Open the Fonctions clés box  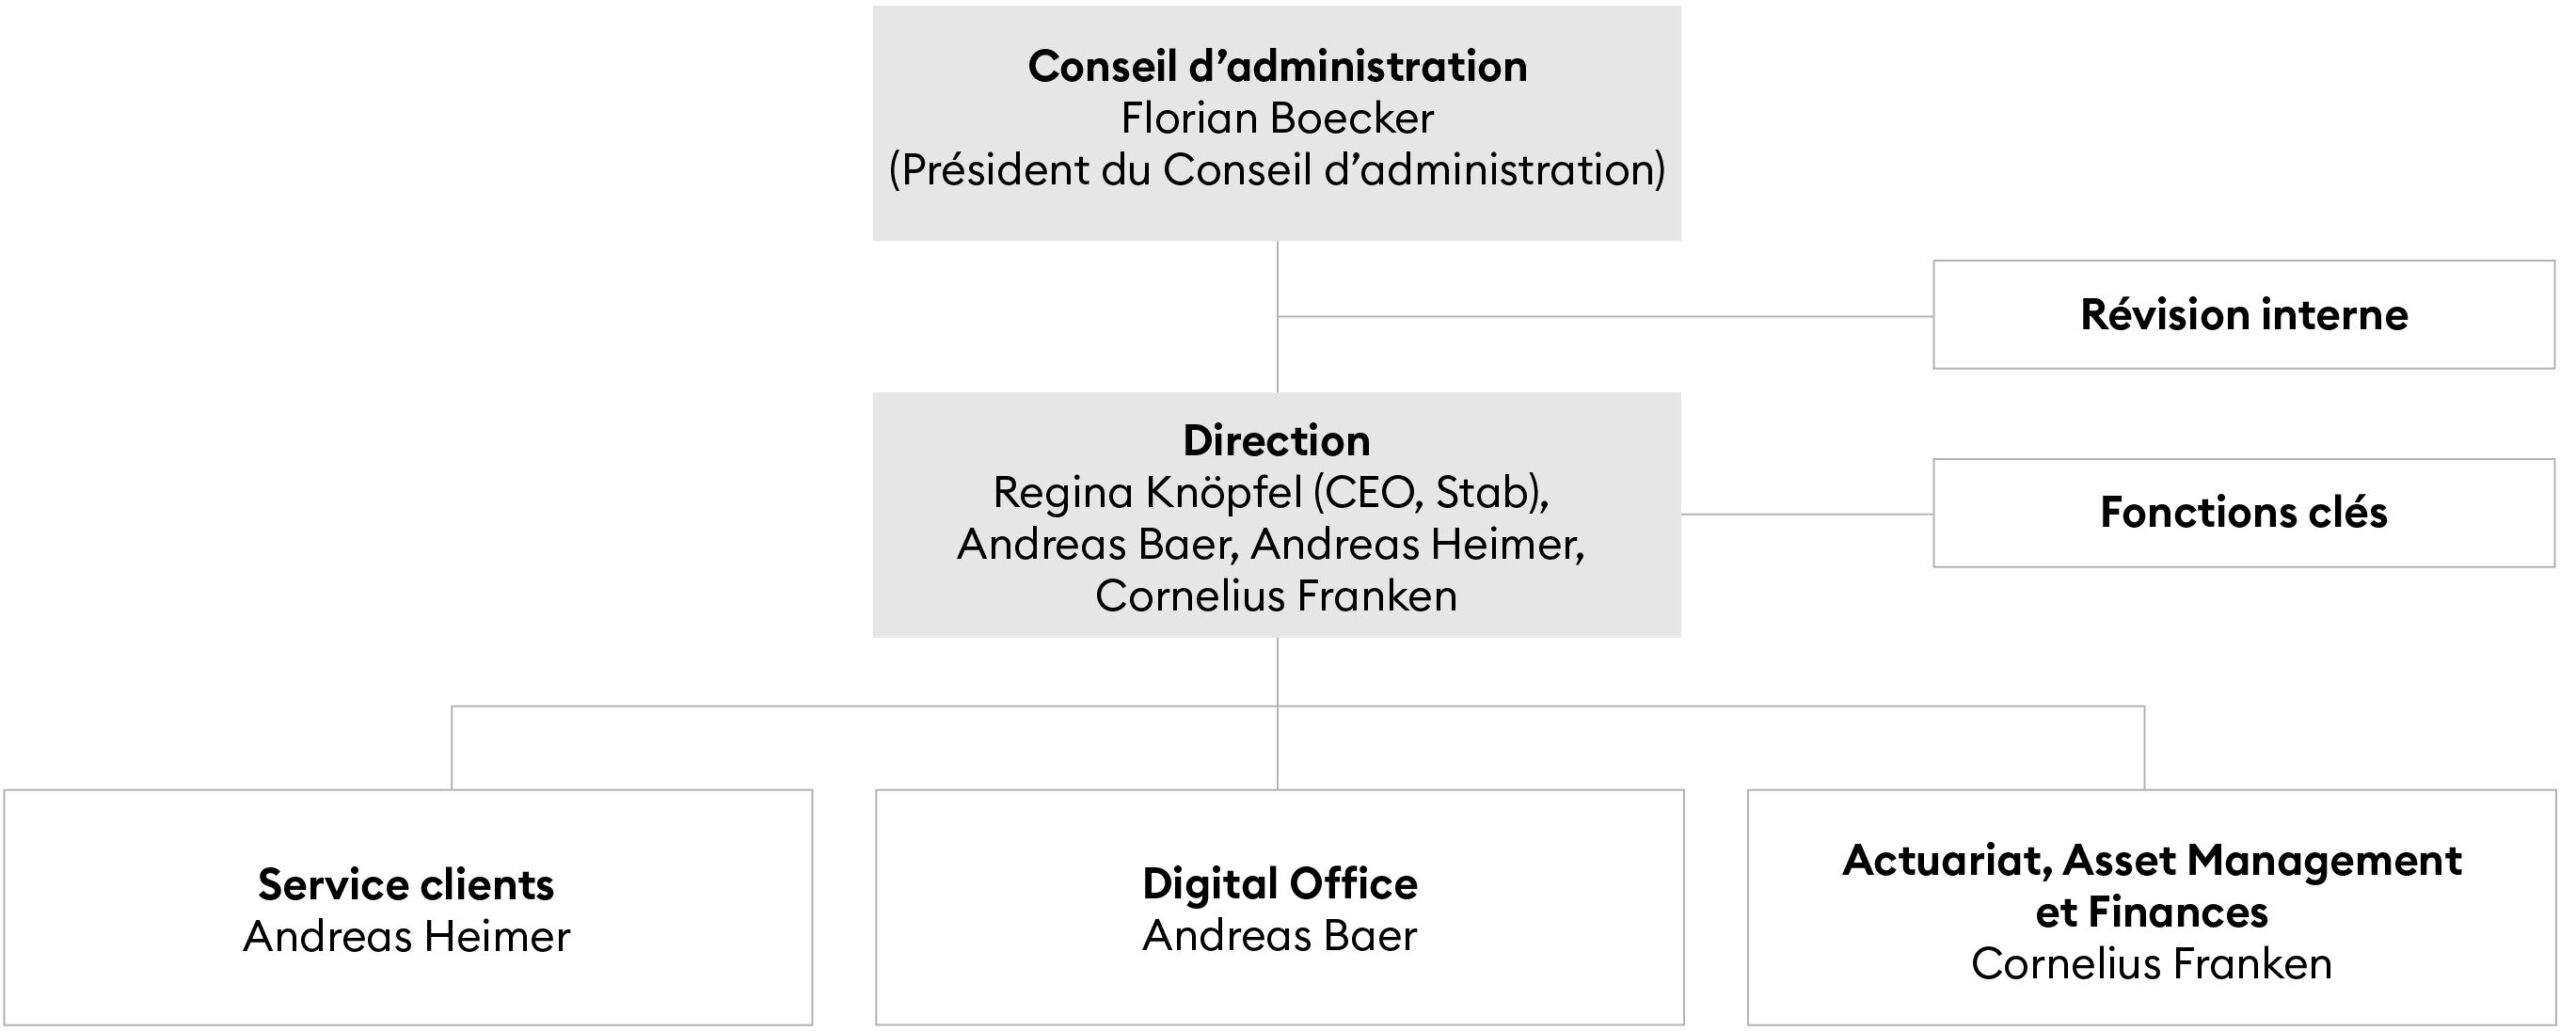click(2243, 513)
